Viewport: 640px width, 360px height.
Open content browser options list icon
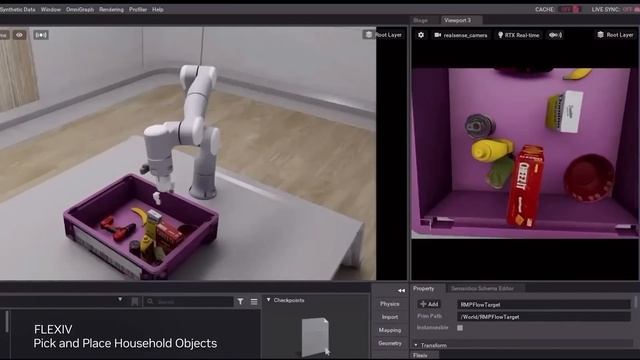pyautogui.click(x=254, y=302)
